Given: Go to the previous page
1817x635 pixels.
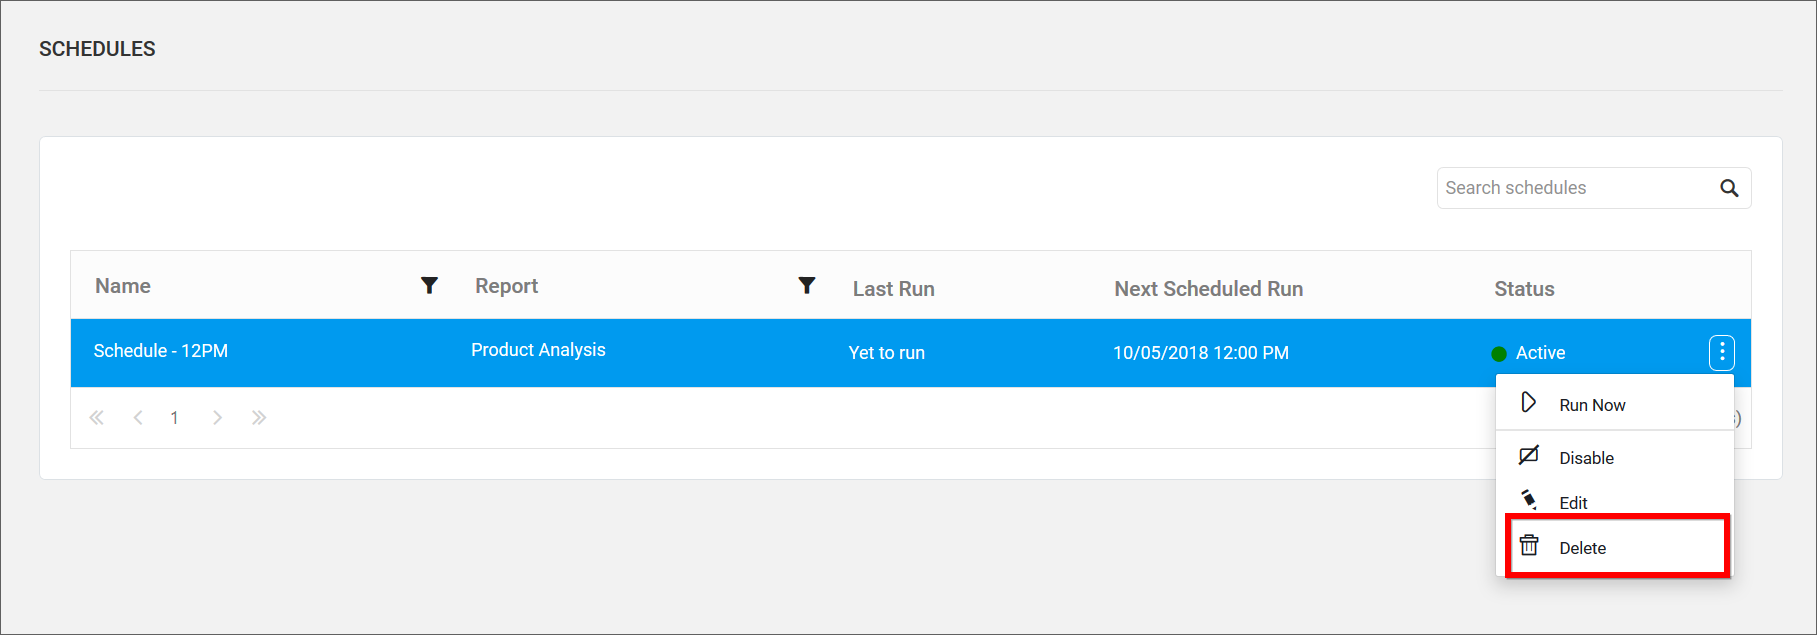Looking at the screenshot, I should point(138,418).
